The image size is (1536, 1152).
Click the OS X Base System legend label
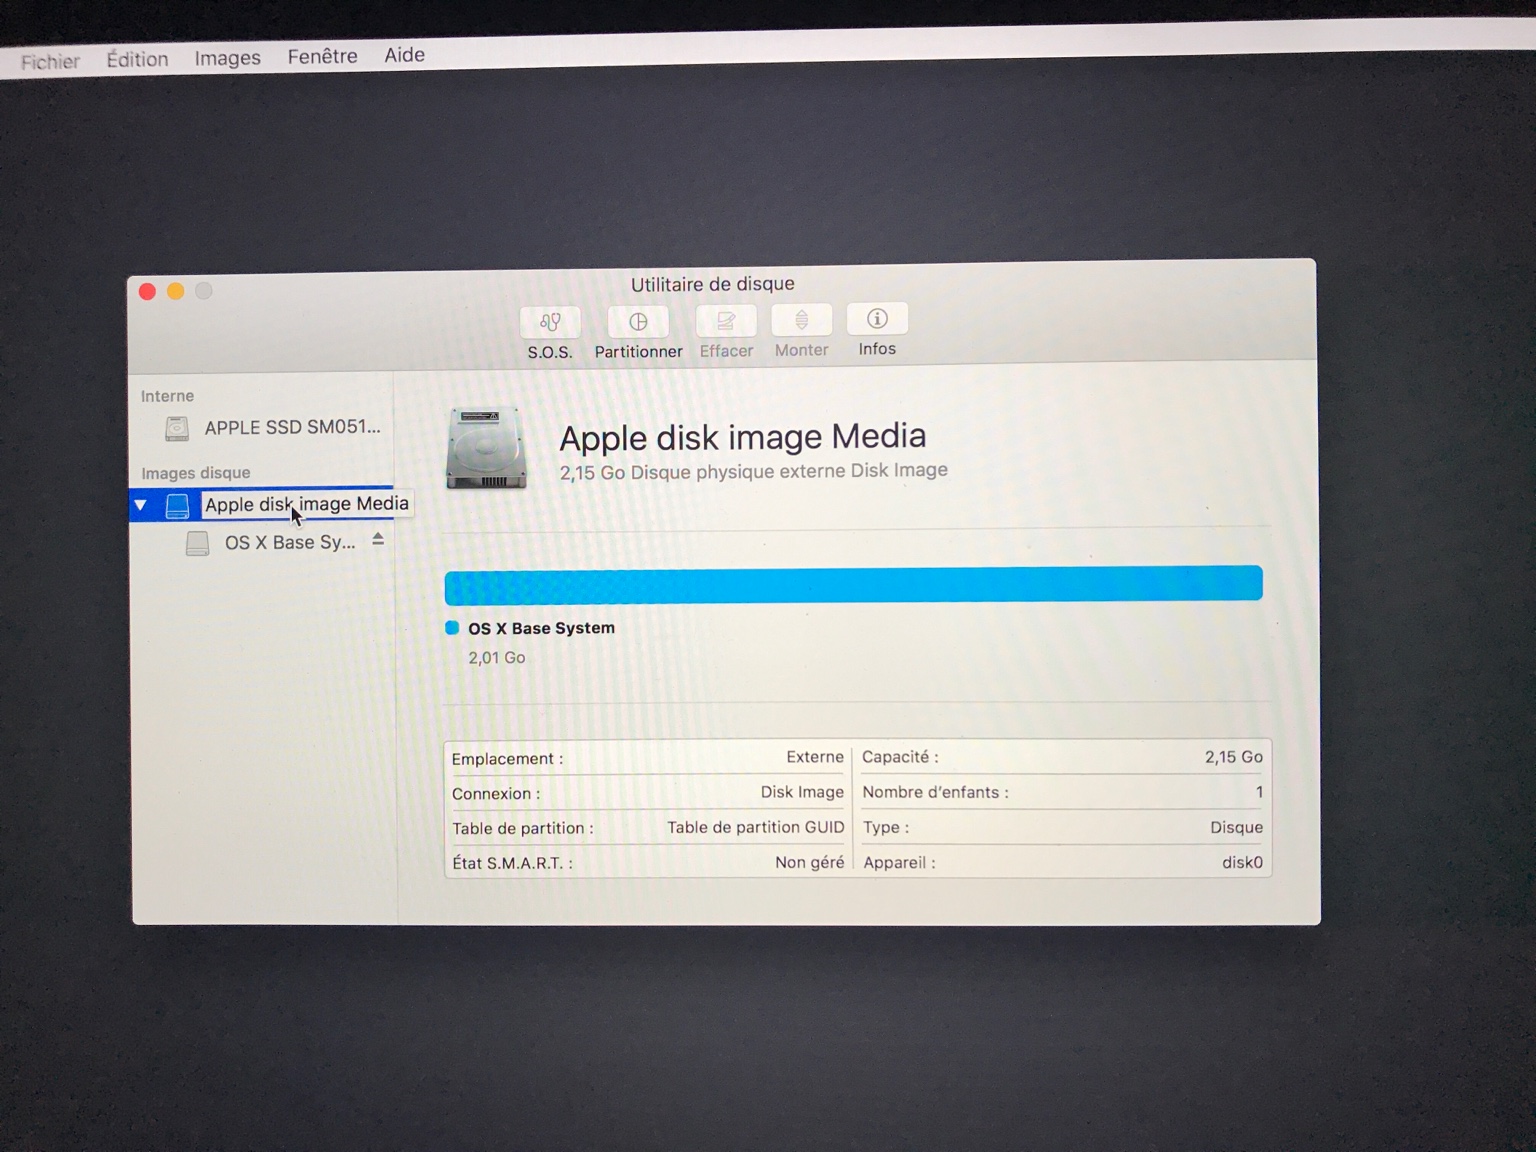(541, 628)
